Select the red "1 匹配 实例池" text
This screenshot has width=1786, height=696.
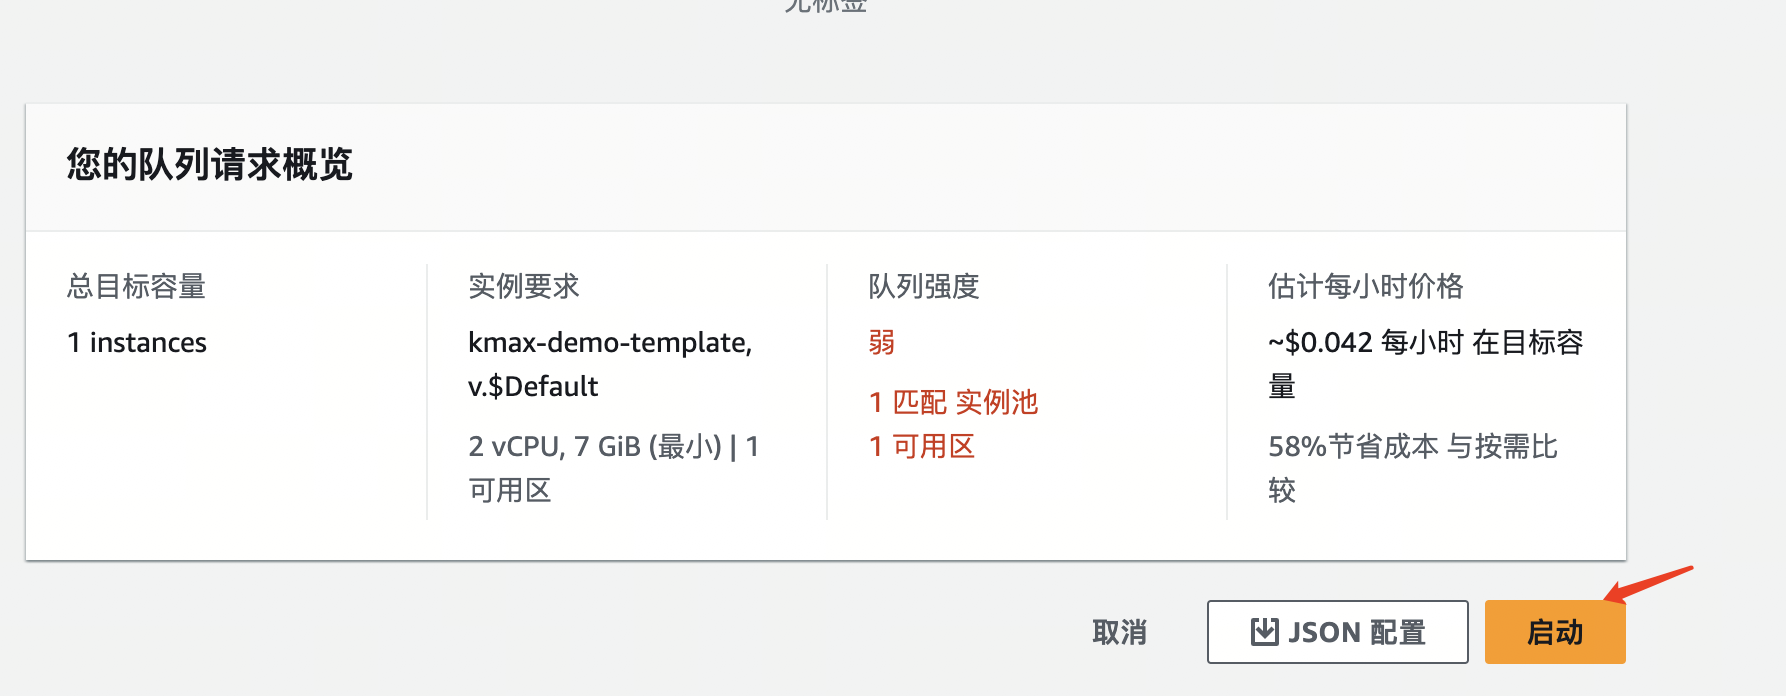pyautogui.click(x=953, y=403)
